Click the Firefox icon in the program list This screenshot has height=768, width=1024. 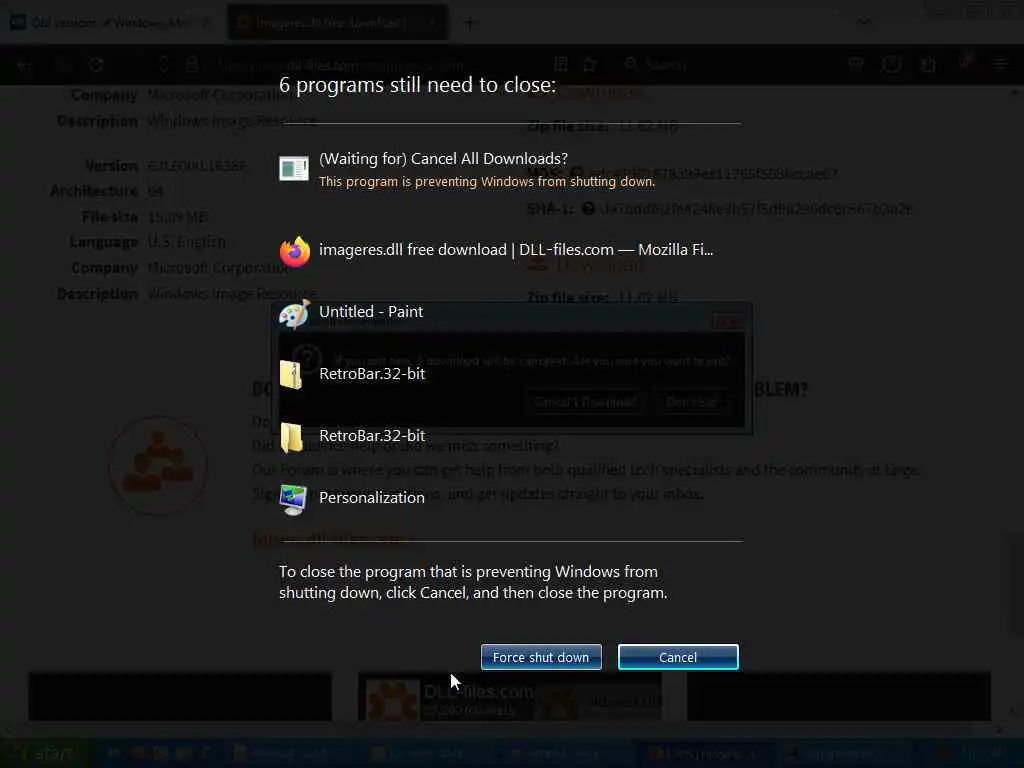pos(295,251)
